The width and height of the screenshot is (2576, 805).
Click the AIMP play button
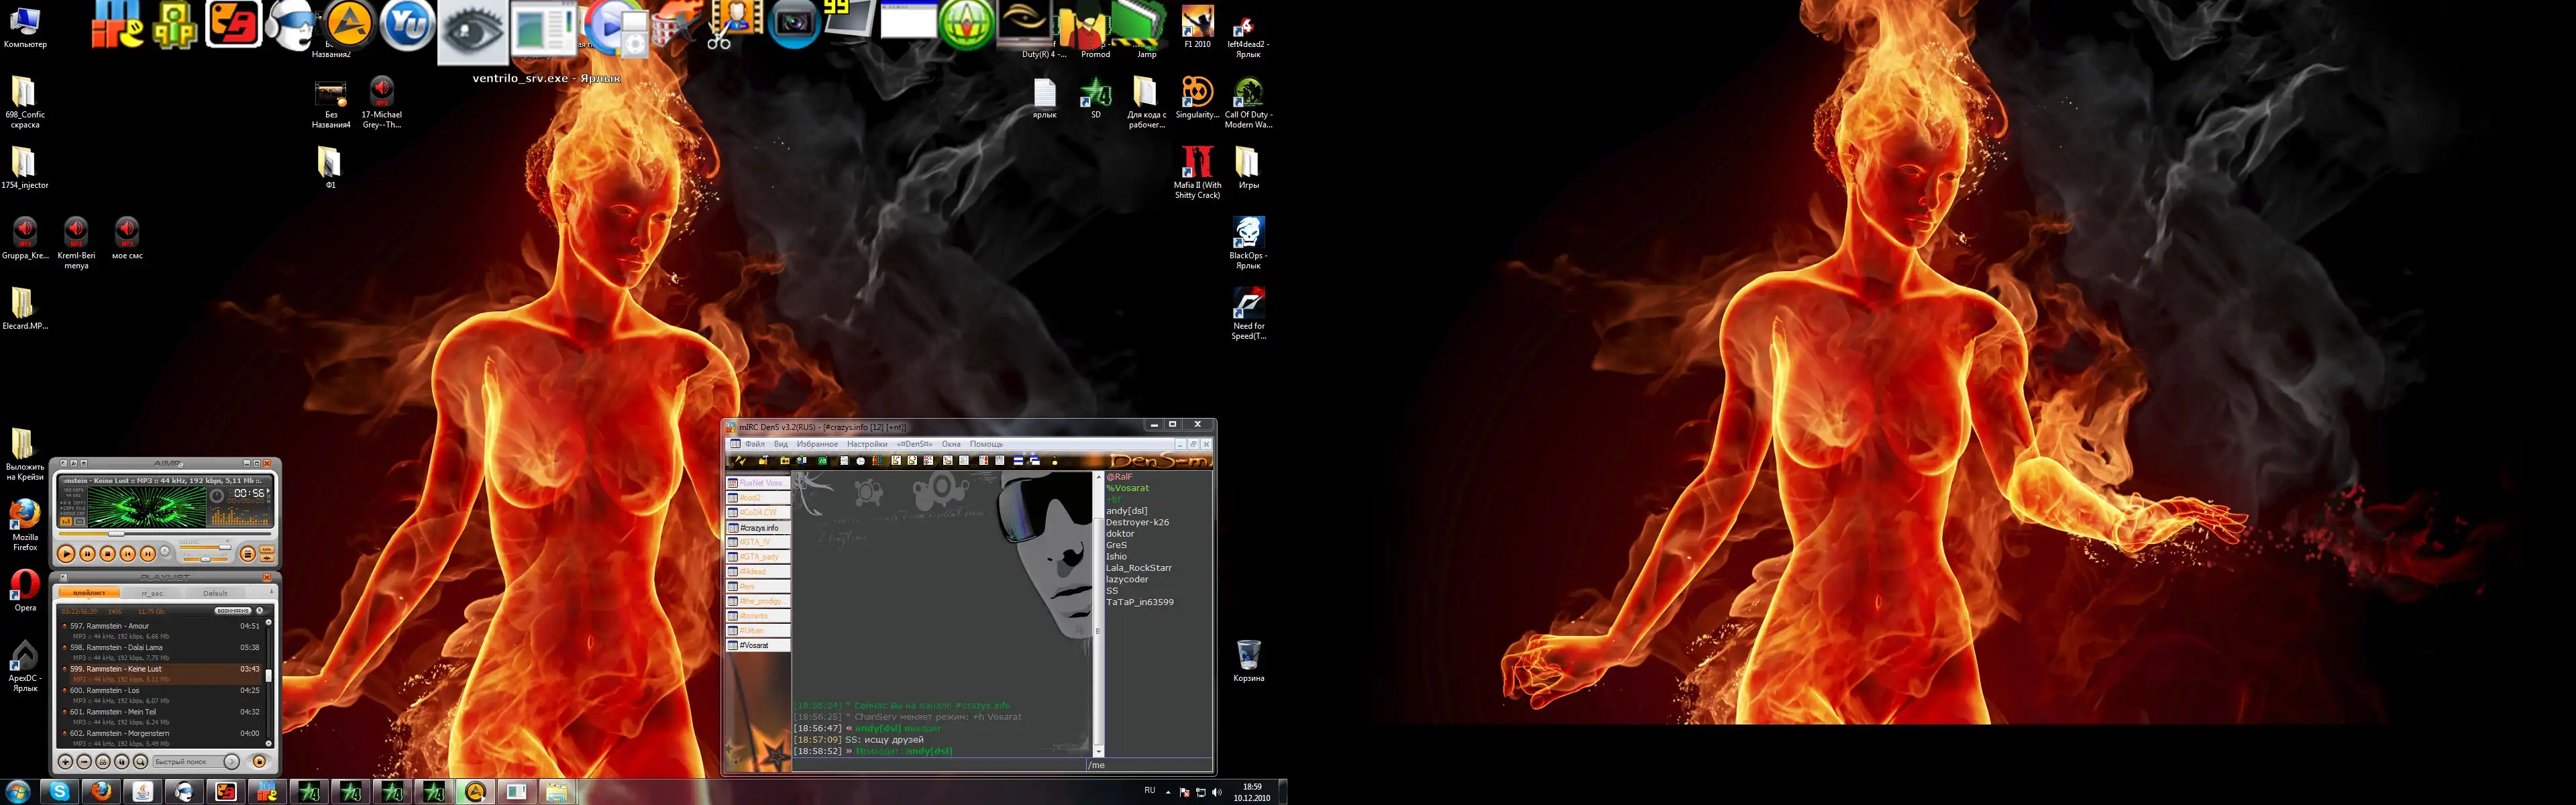(66, 553)
